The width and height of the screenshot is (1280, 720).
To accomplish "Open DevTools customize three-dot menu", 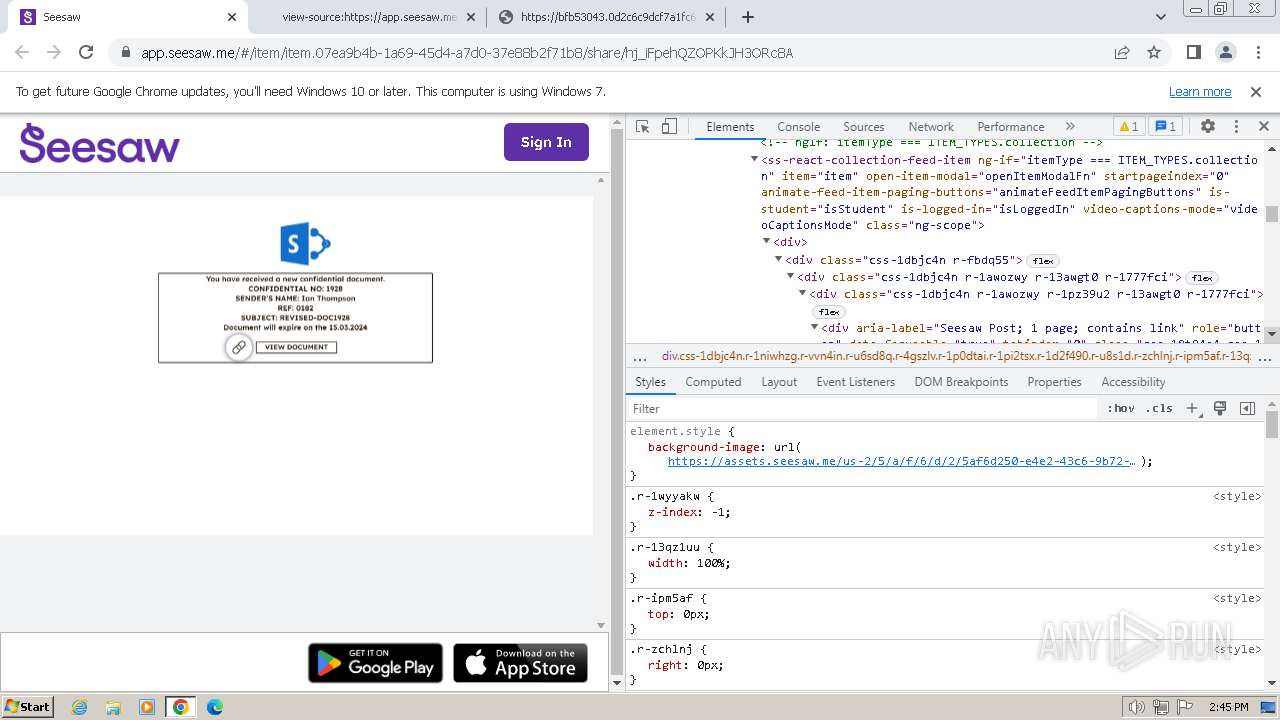I will tap(1236, 127).
